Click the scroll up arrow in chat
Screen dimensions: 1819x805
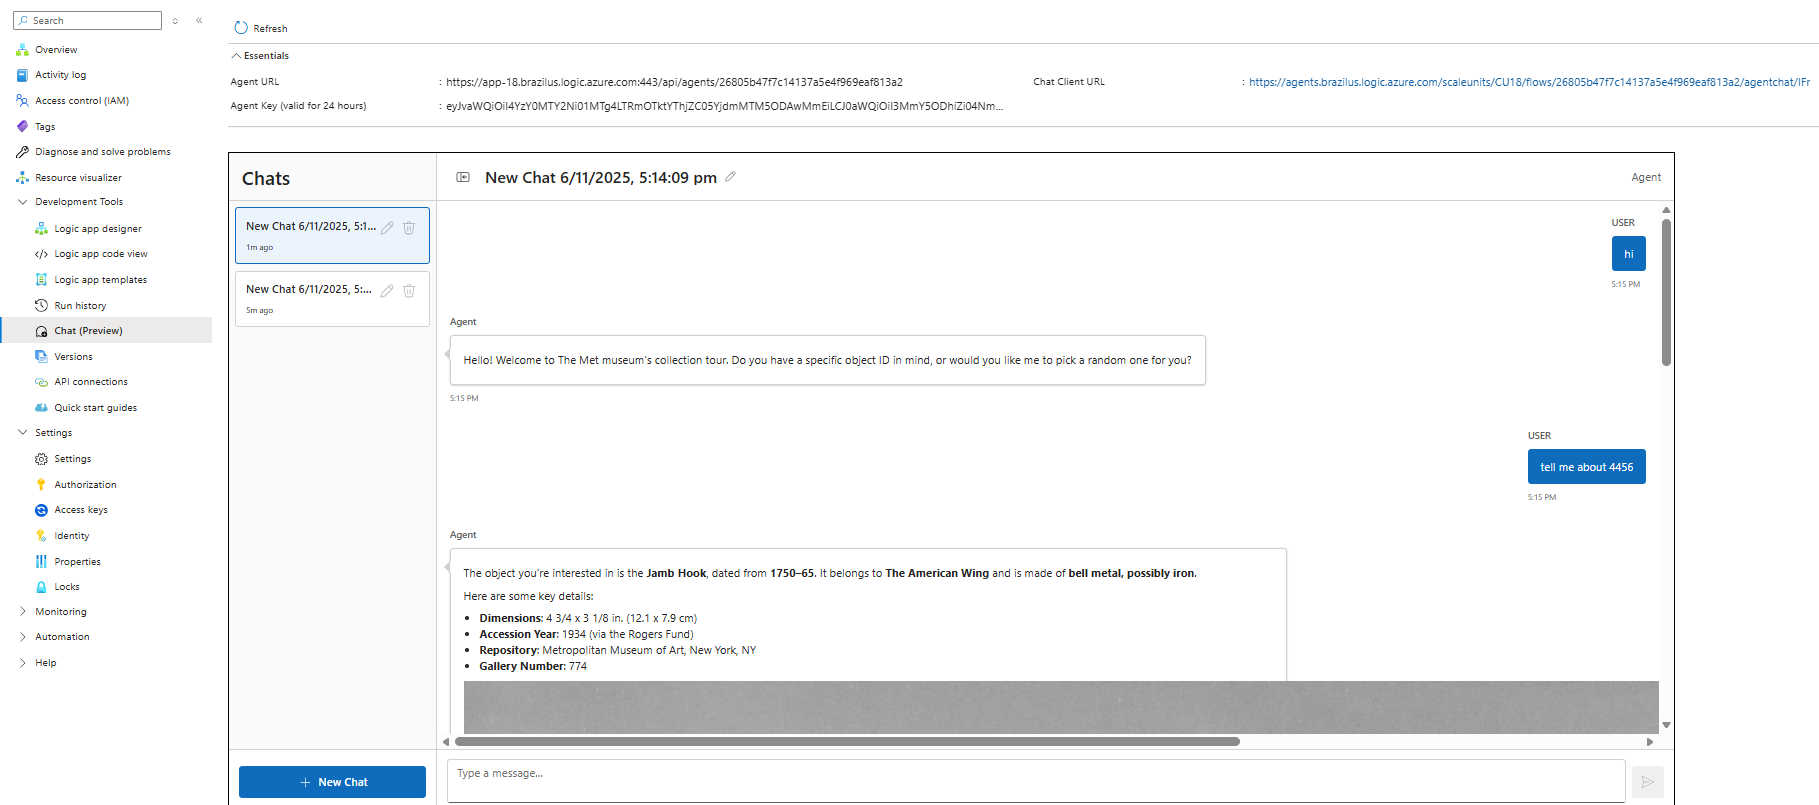pyautogui.click(x=1666, y=210)
